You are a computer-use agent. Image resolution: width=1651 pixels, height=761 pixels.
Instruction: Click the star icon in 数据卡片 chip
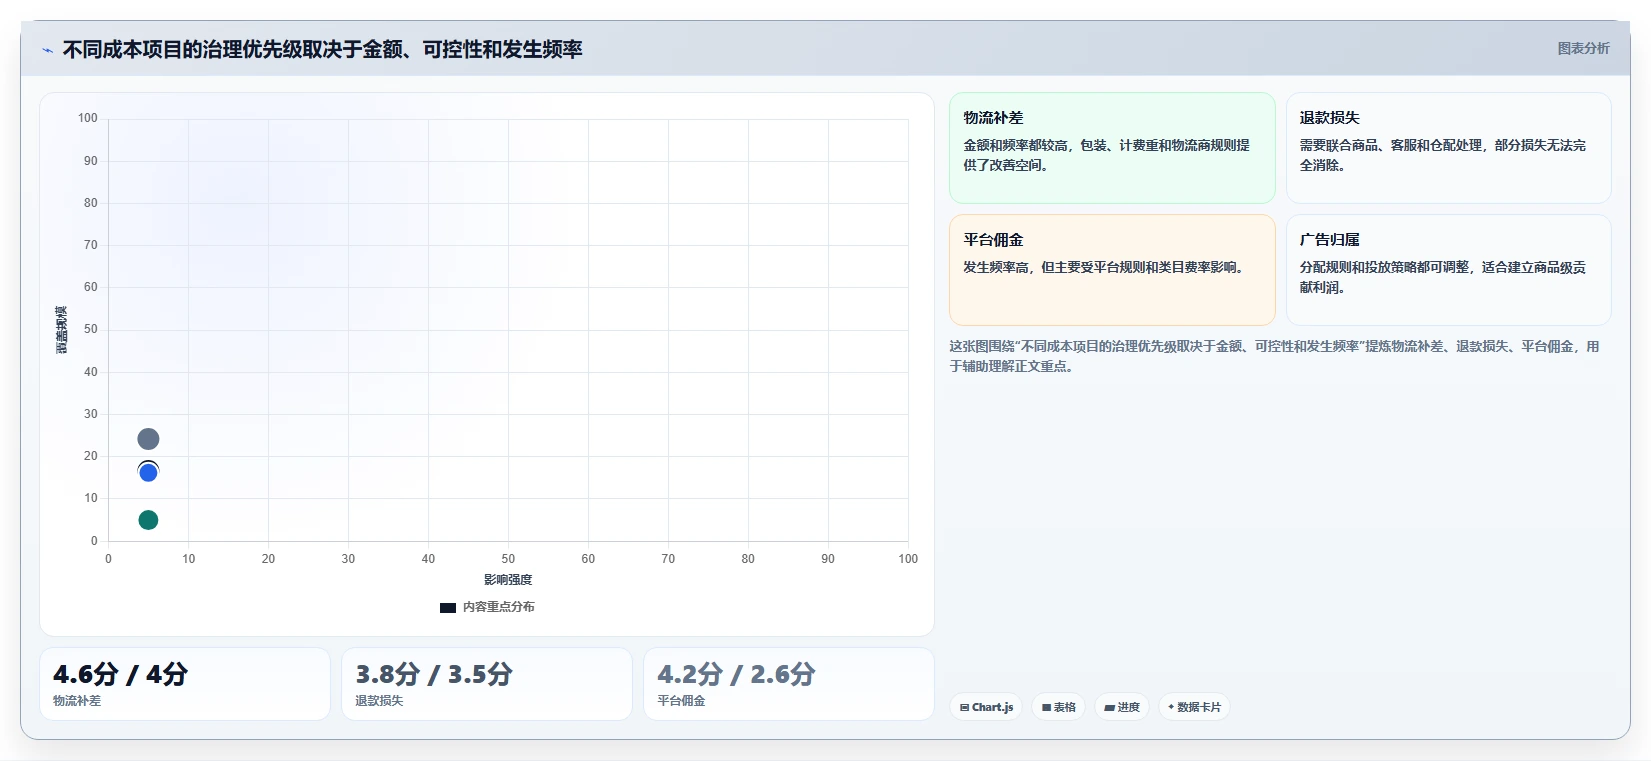pyautogui.click(x=1171, y=707)
